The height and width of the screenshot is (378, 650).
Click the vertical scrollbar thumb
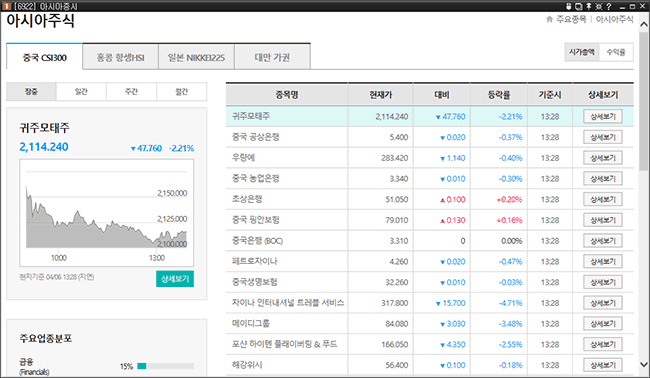tap(644, 102)
